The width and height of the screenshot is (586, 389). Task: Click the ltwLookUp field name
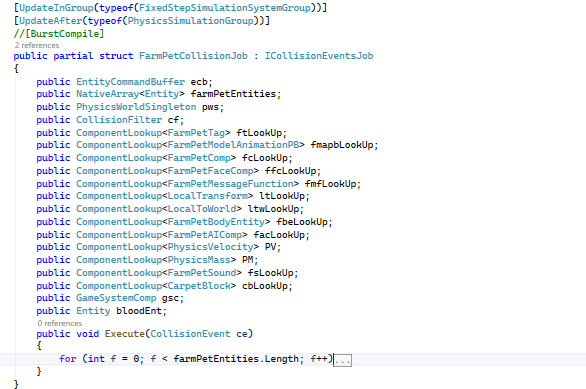274,209
